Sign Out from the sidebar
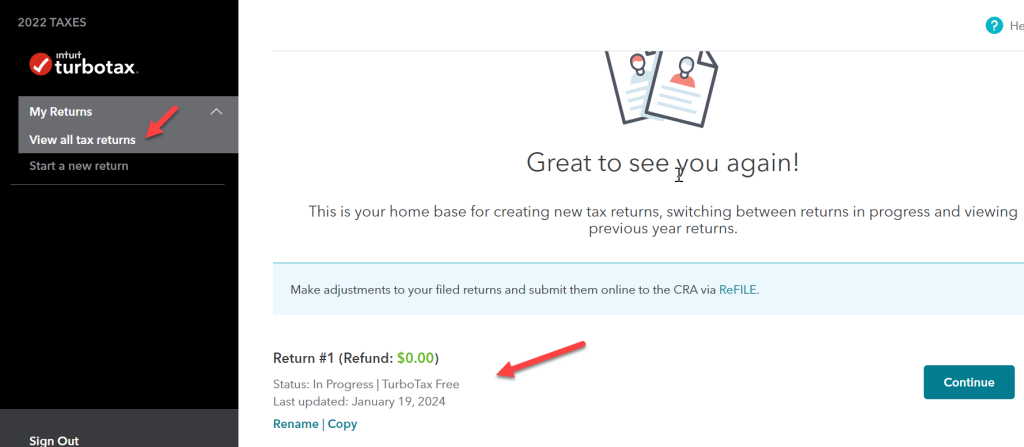This screenshot has width=1024, height=447. 54,441
